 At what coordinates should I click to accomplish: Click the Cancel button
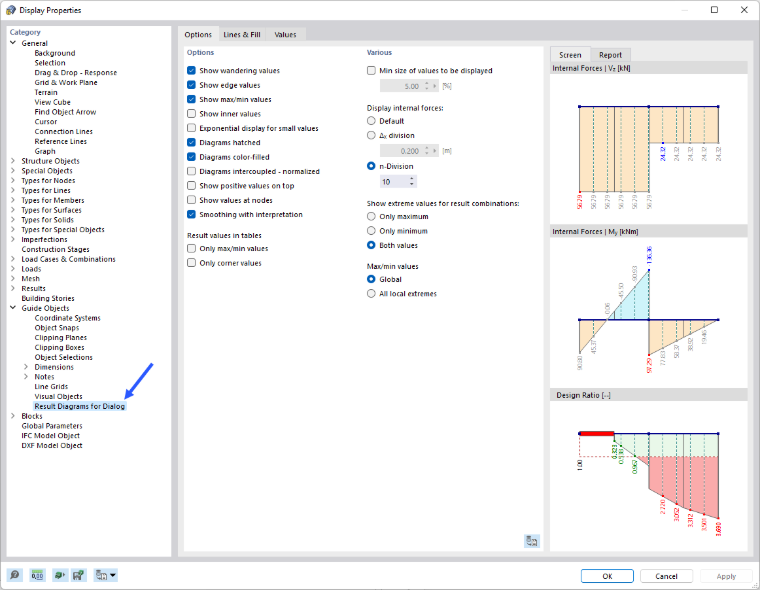pos(666,576)
